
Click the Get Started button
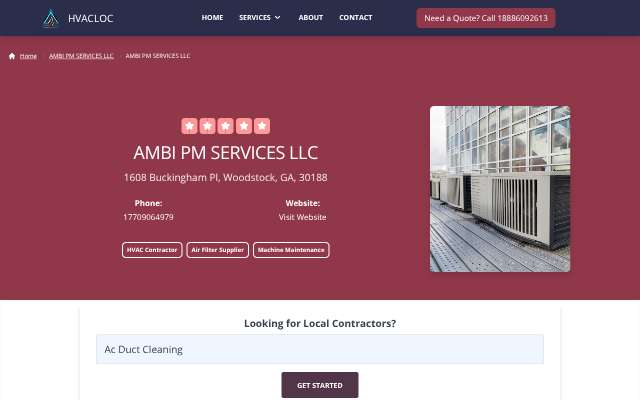pos(320,385)
